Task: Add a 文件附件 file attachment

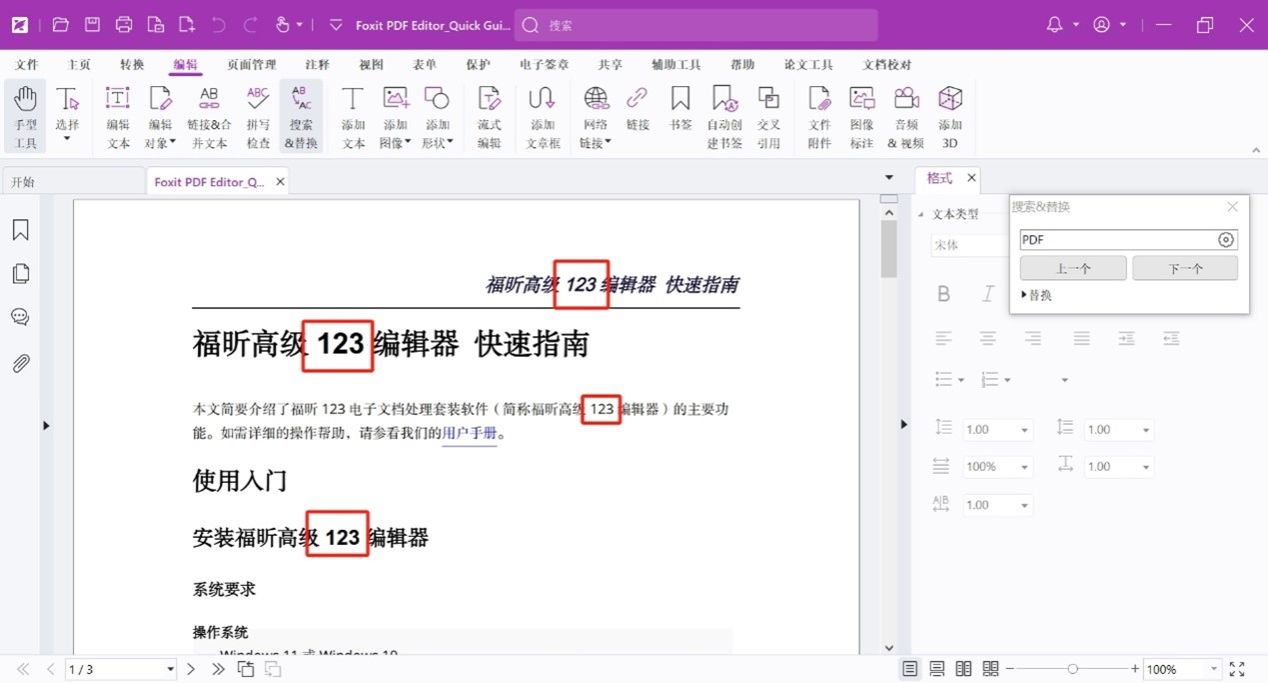Action: click(x=819, y=116)
